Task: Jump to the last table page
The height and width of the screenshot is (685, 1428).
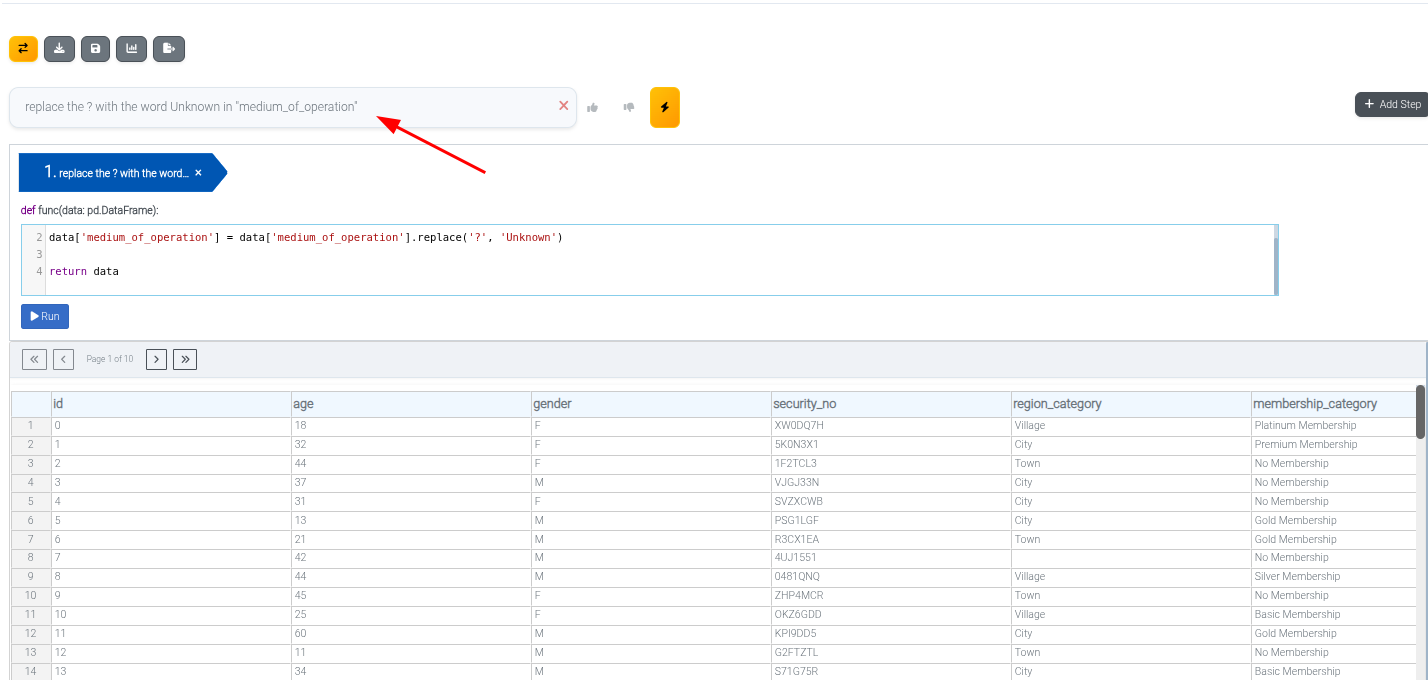Action: tap(185, 359)
